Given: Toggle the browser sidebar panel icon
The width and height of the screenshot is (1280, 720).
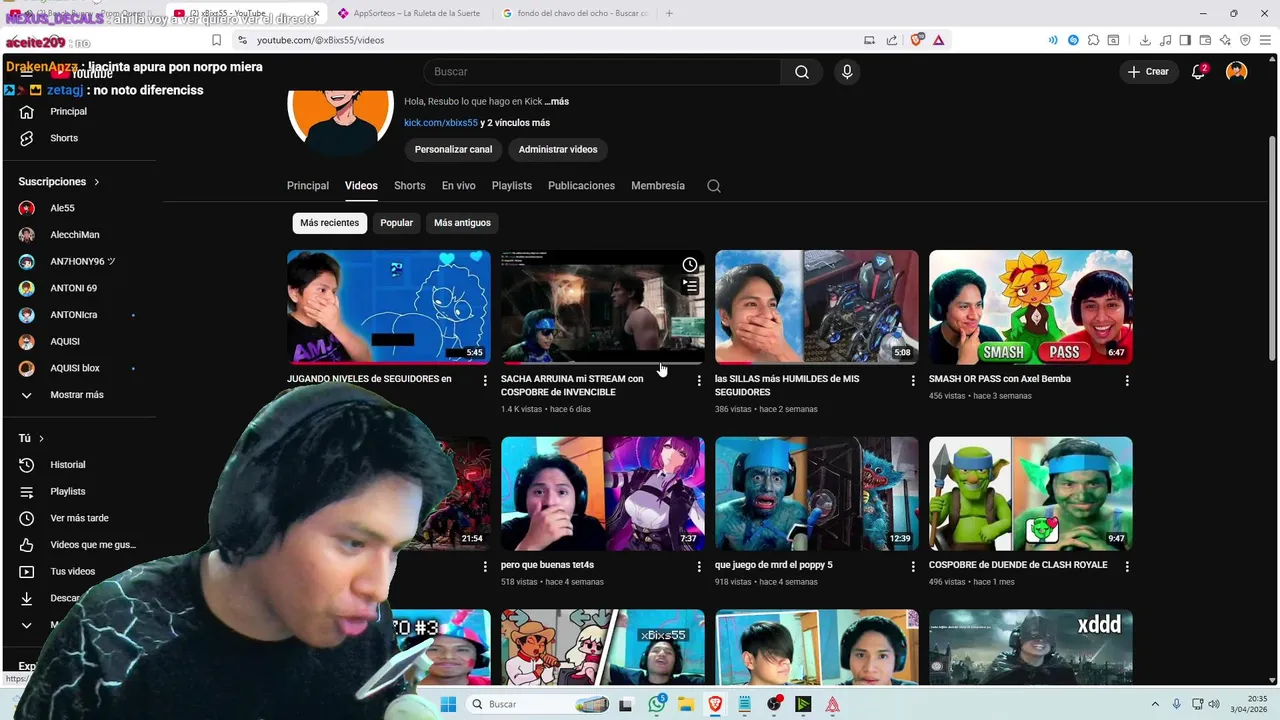Looking at the screenshot, I should [1185, 40].
